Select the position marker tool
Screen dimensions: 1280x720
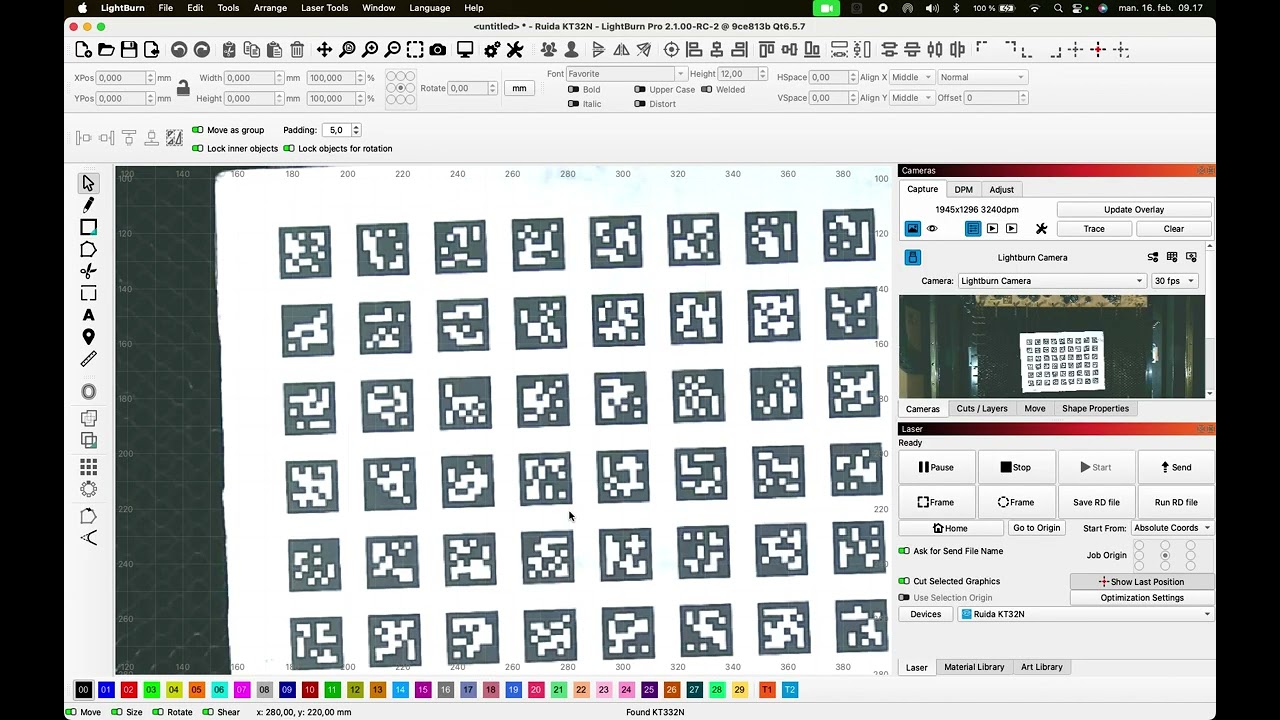point(88,337)
